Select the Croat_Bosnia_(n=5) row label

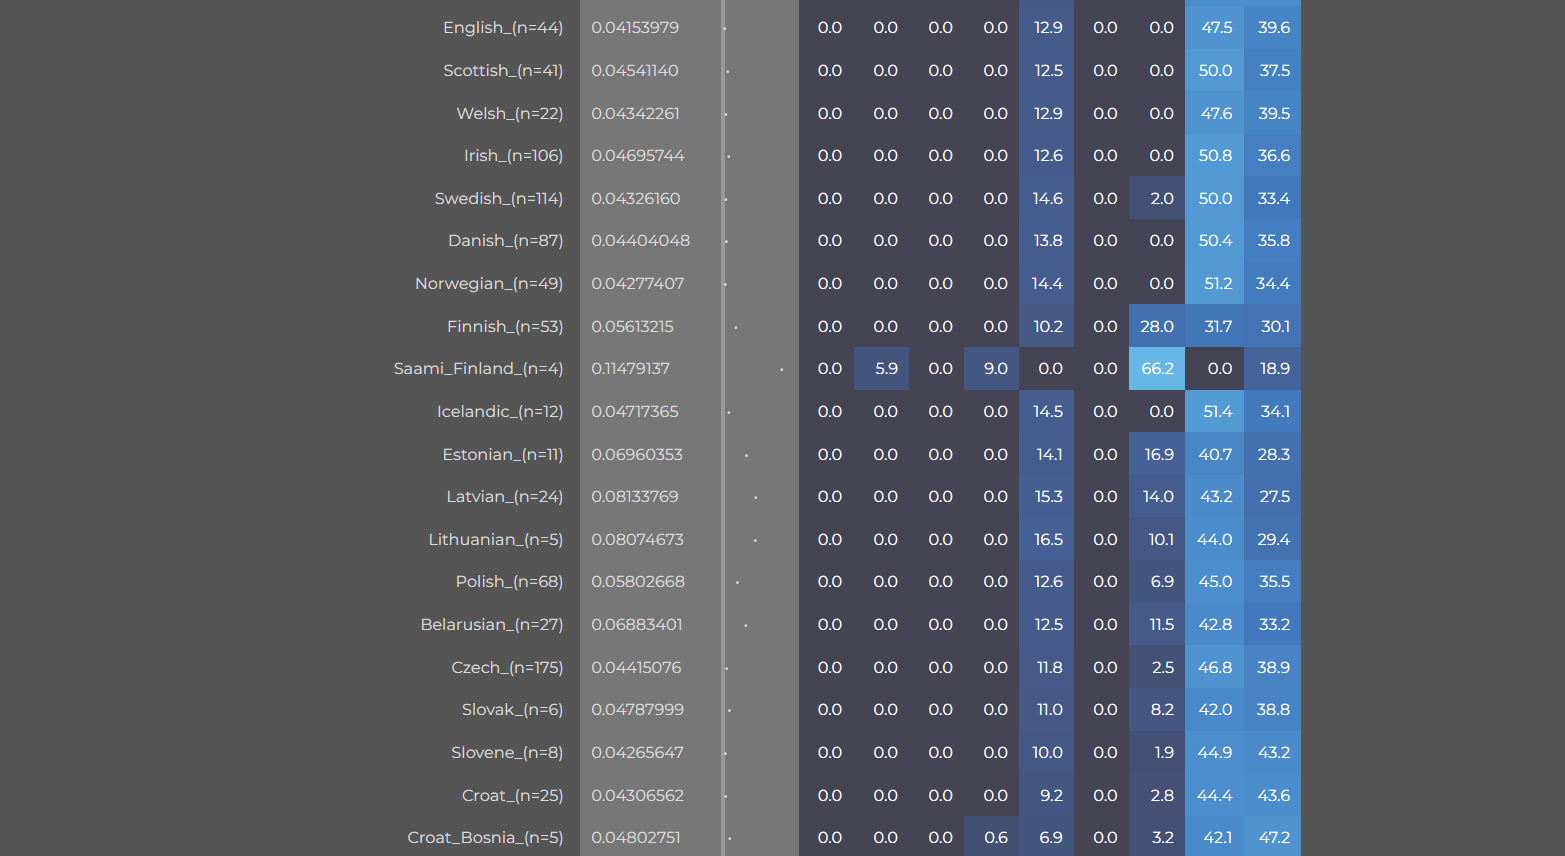[x=485, y=838]
